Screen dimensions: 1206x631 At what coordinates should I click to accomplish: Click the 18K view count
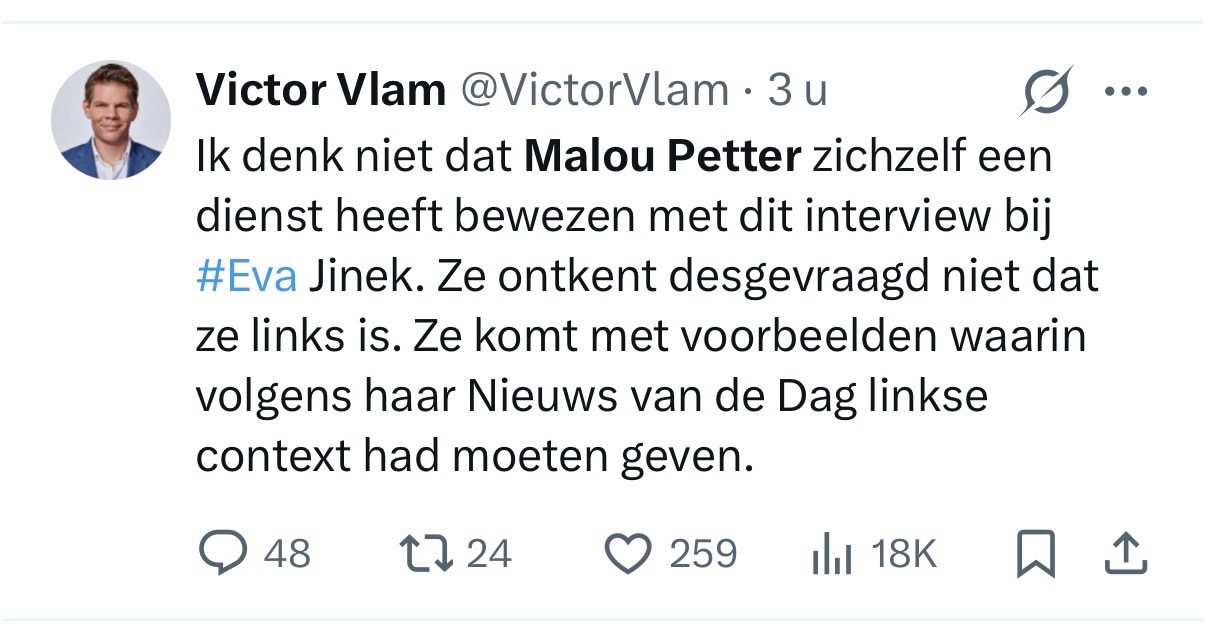click(x=904, y=554)
